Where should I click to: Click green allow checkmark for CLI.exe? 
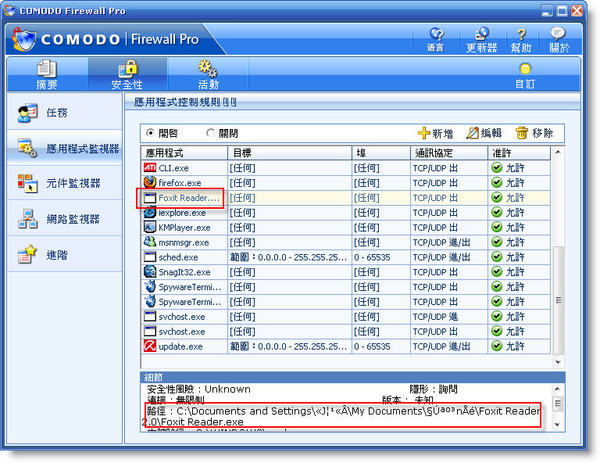point(497,168)
